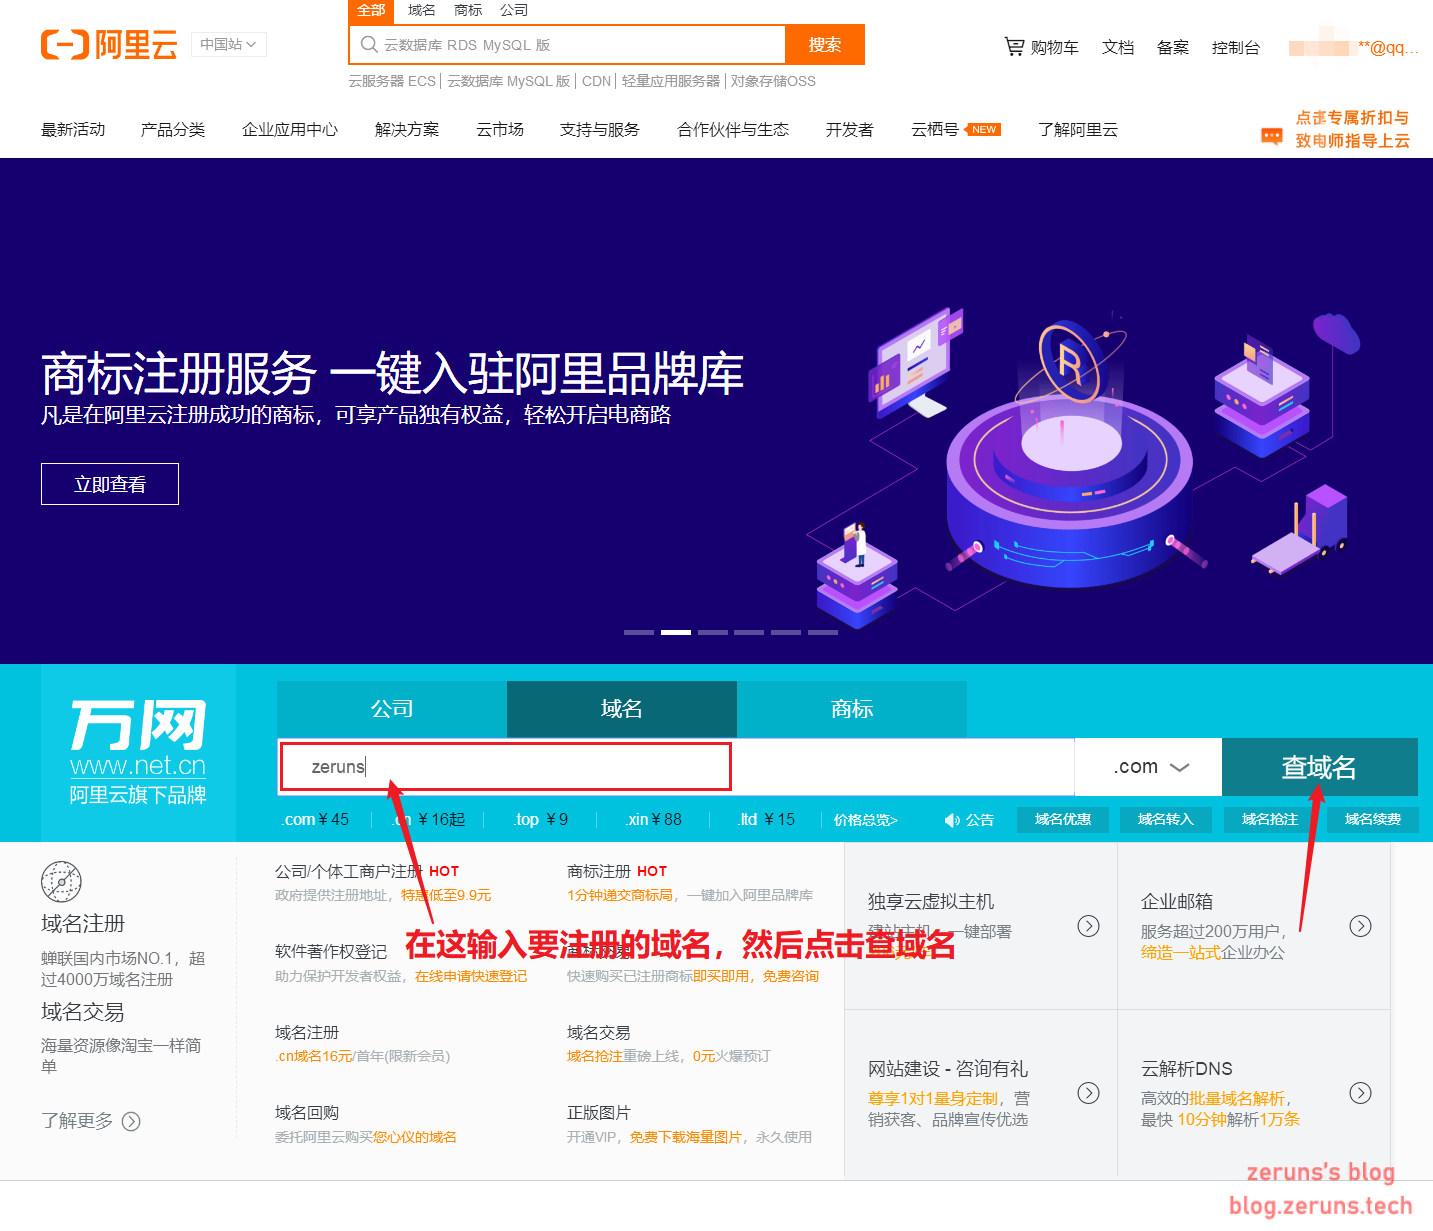Open the 文档 link
1433x1231 pixels.
[x=1118, y=47]
